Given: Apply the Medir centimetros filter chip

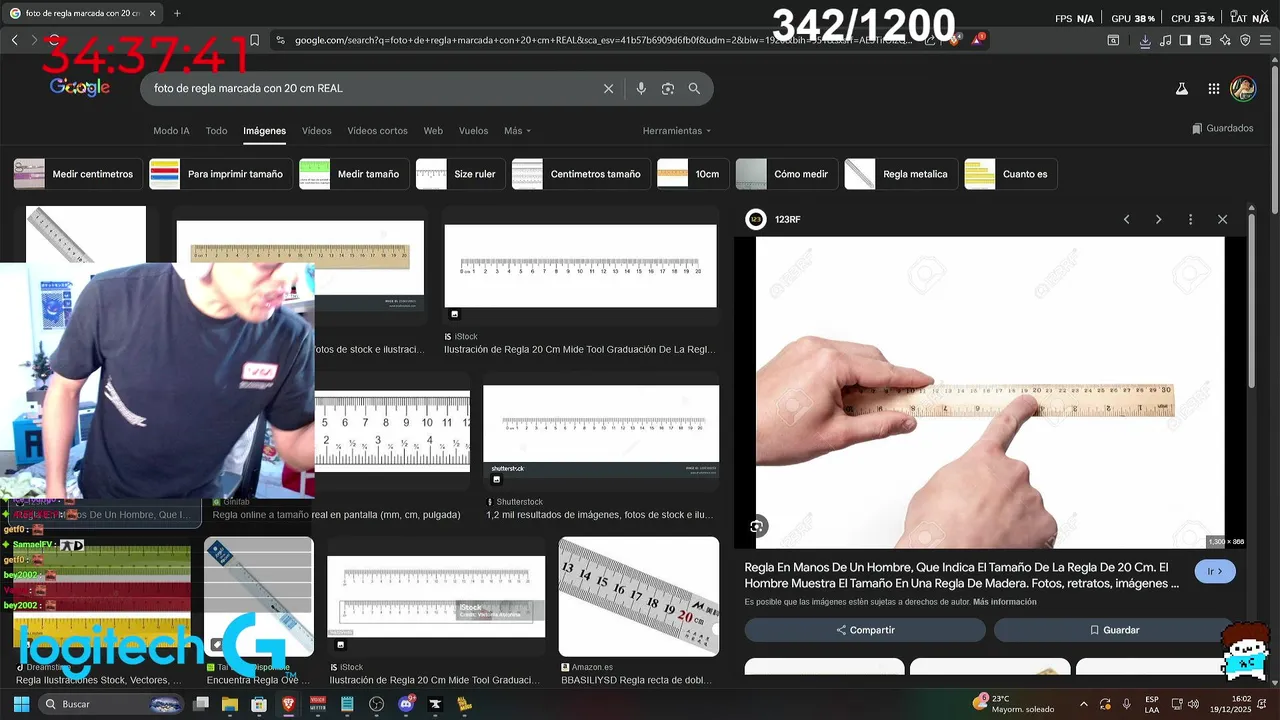Looking at the screenshot, I should 77,174.
